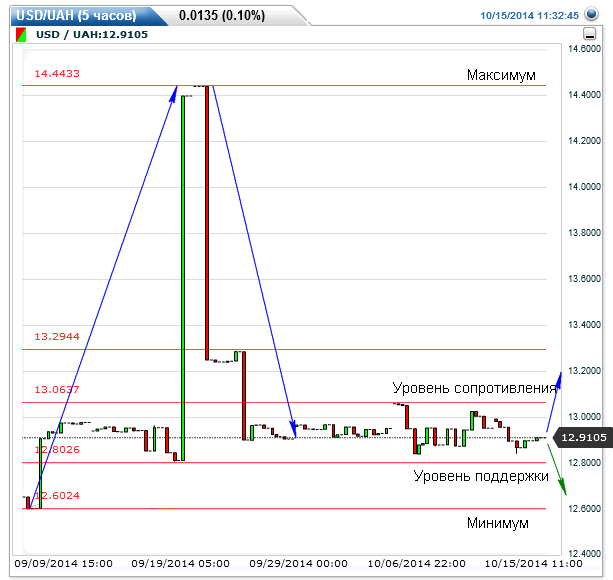Click the 13.2000 axis value
Image resolution: width=613 pixels, height=580 pixels.
tap(584, 371)
